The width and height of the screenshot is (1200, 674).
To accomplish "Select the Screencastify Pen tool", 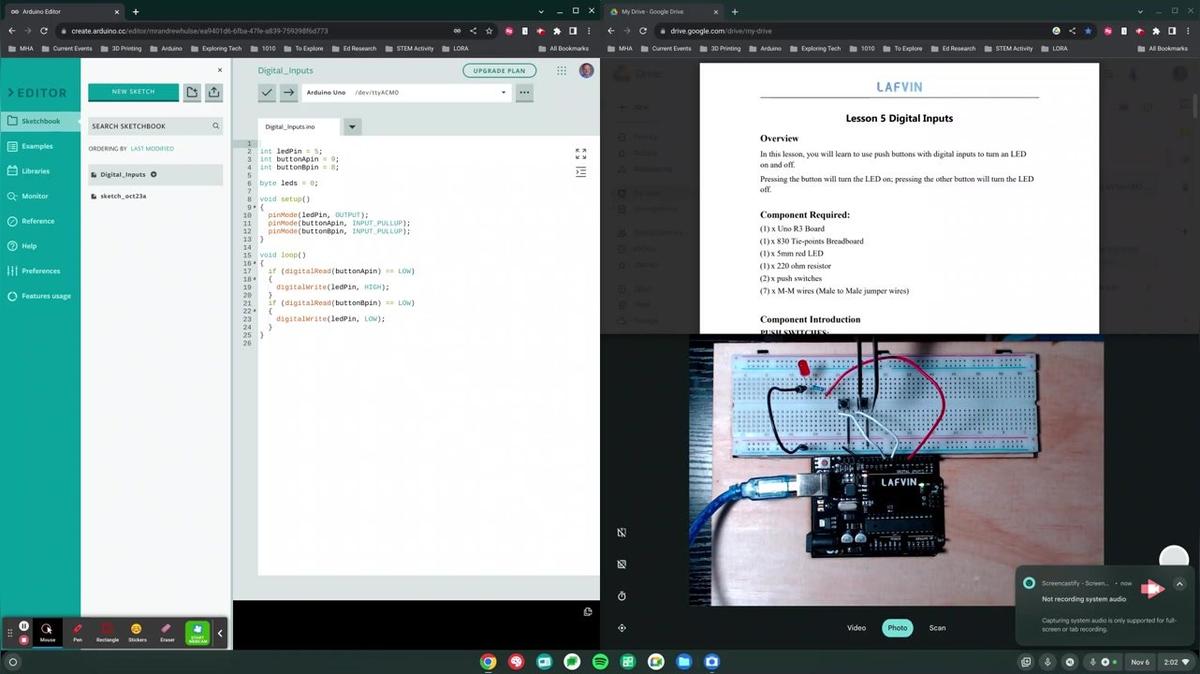I will pos(77,633).
